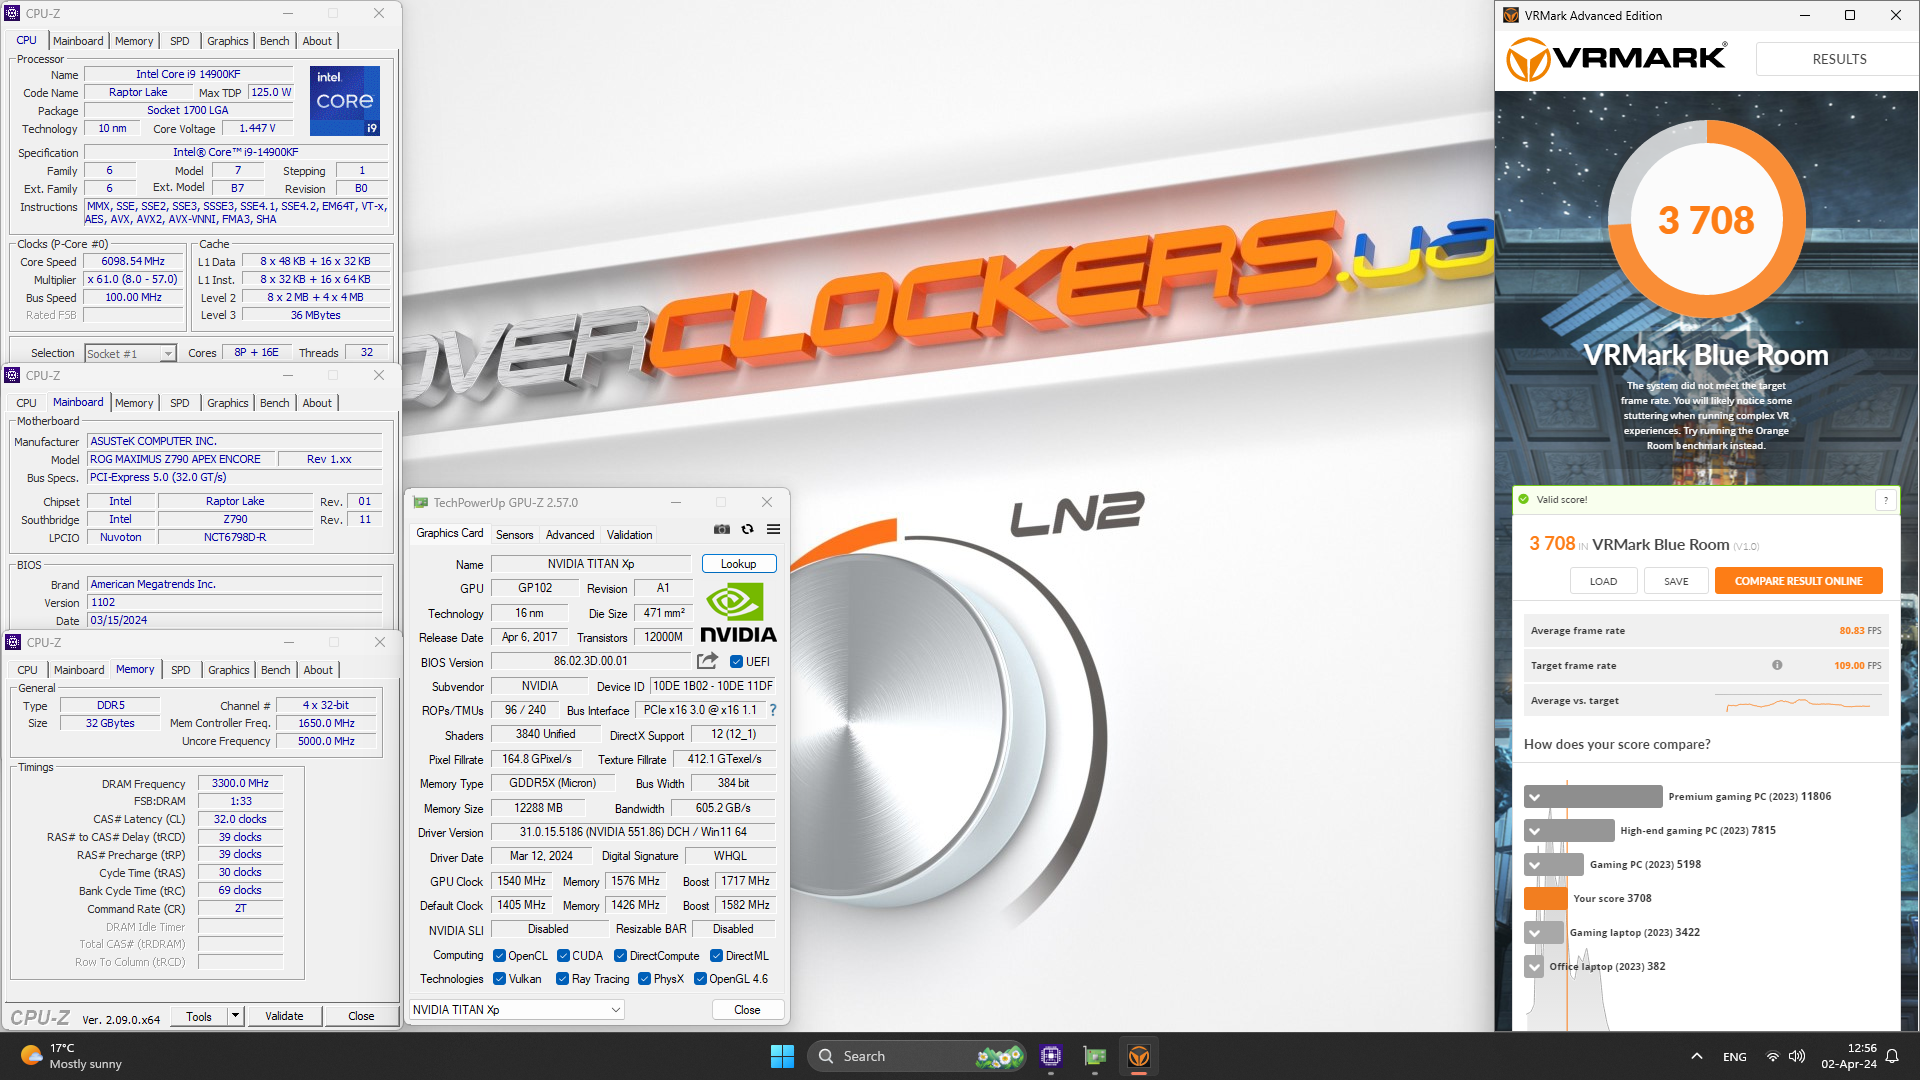The image size is (1920, 1080).
Task: Click the Valid score help question icon
Action: (1886, 500)
